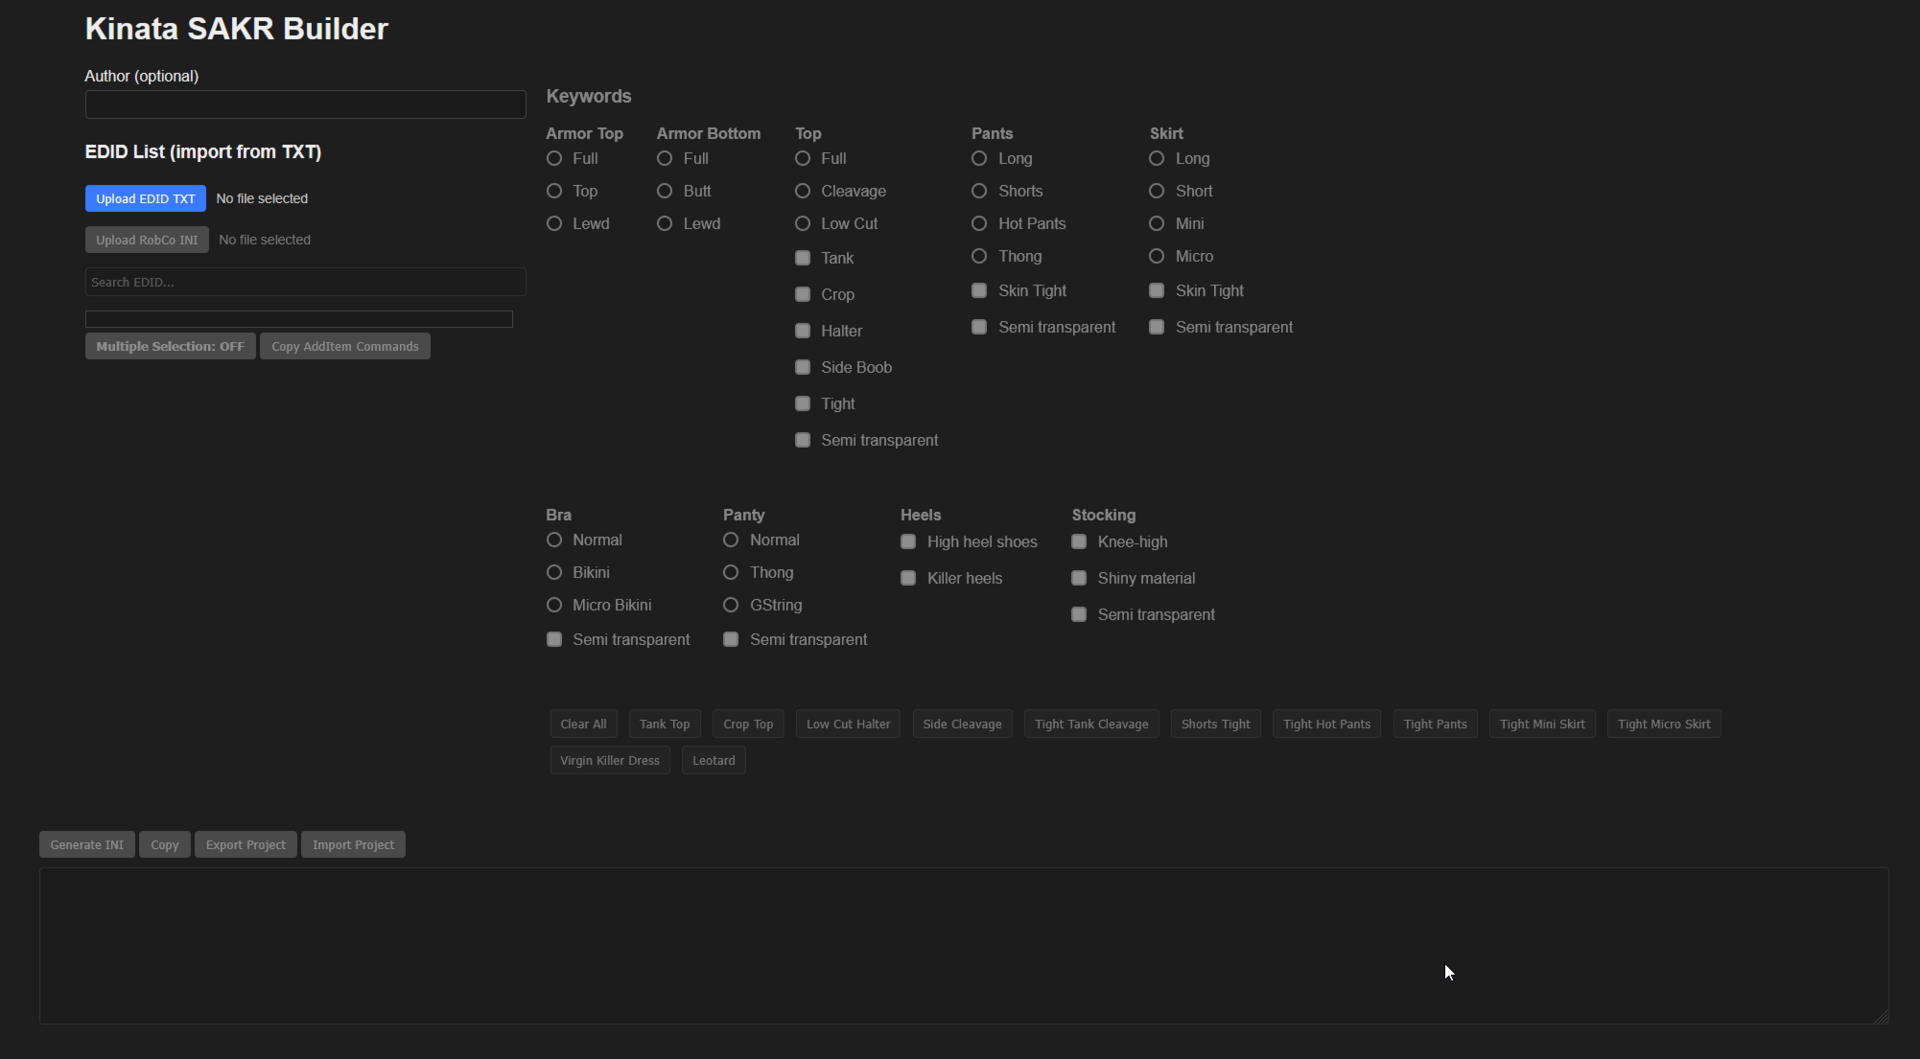Select the Micro Bikini radio option
Screen dimensions: 1920x1059
554,605
